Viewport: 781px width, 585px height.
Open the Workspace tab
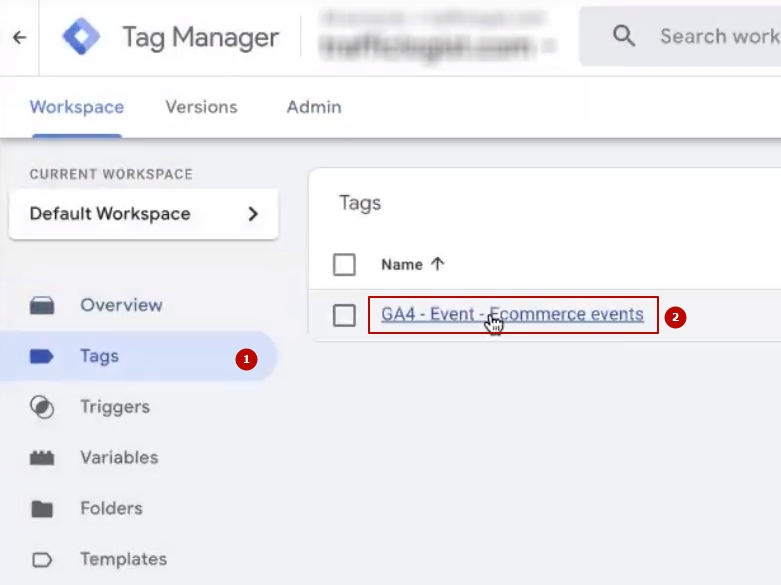pos(77,107)
